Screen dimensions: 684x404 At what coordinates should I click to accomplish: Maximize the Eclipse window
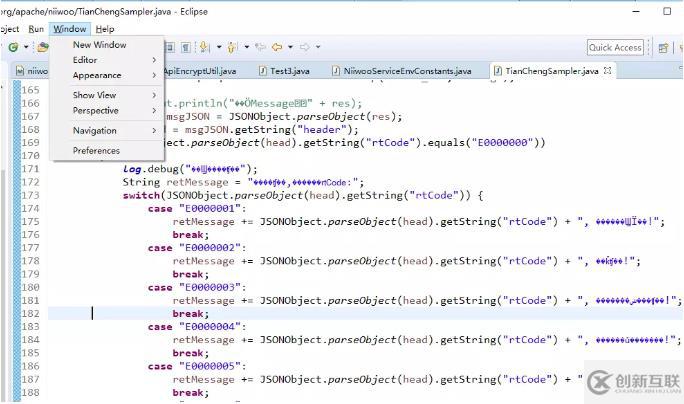(667, 11)
